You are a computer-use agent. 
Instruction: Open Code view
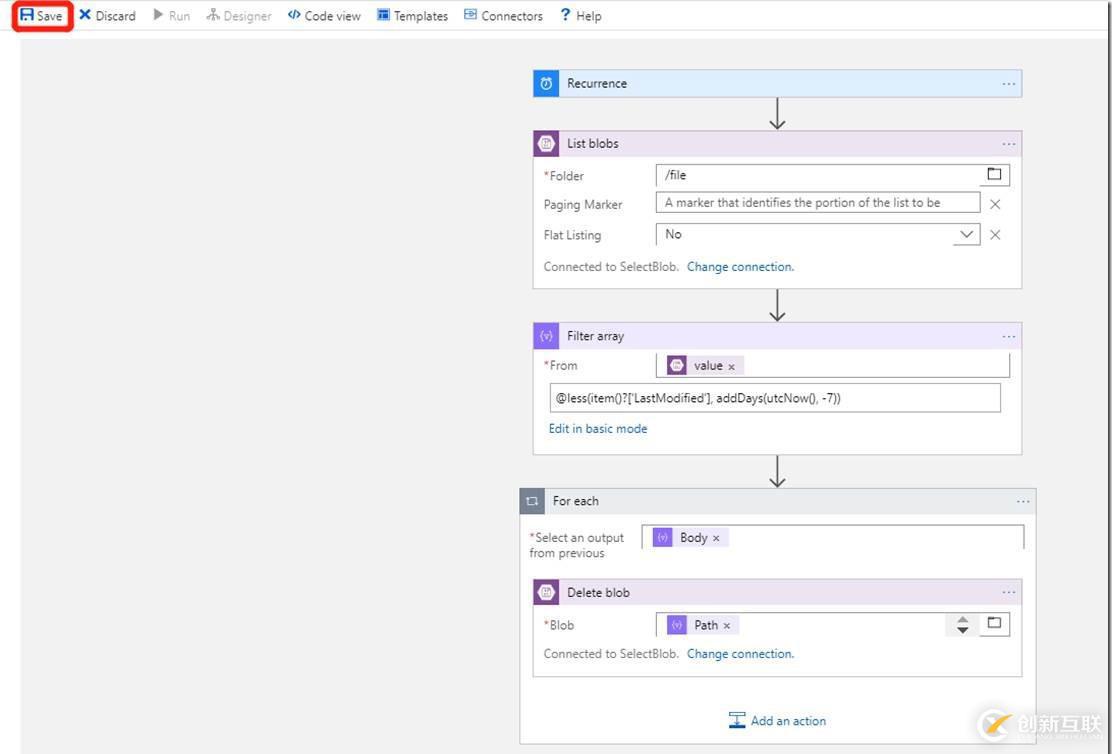(x=324, y=16)
